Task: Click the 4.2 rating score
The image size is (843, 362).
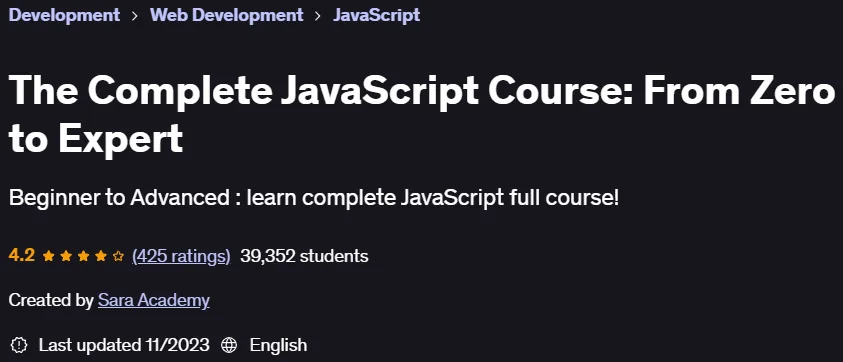Action: (x=22, y=255)
